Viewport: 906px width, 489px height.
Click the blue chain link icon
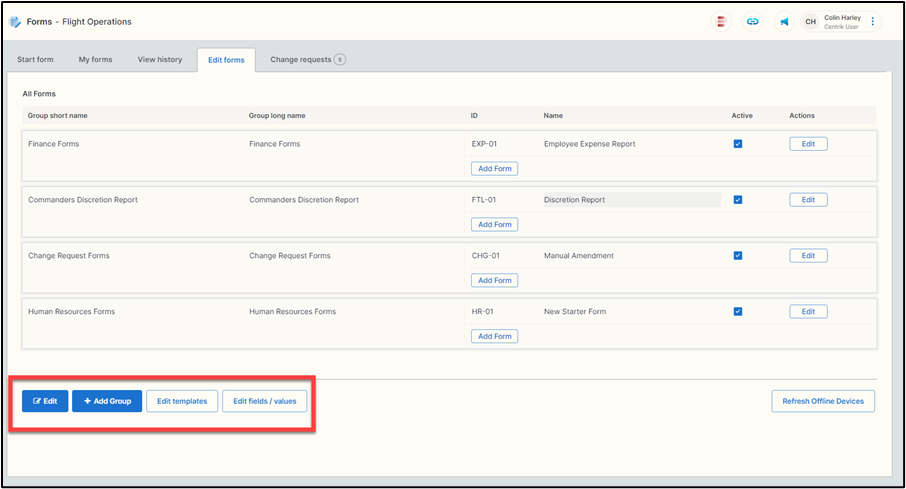(x=752, y=21)
